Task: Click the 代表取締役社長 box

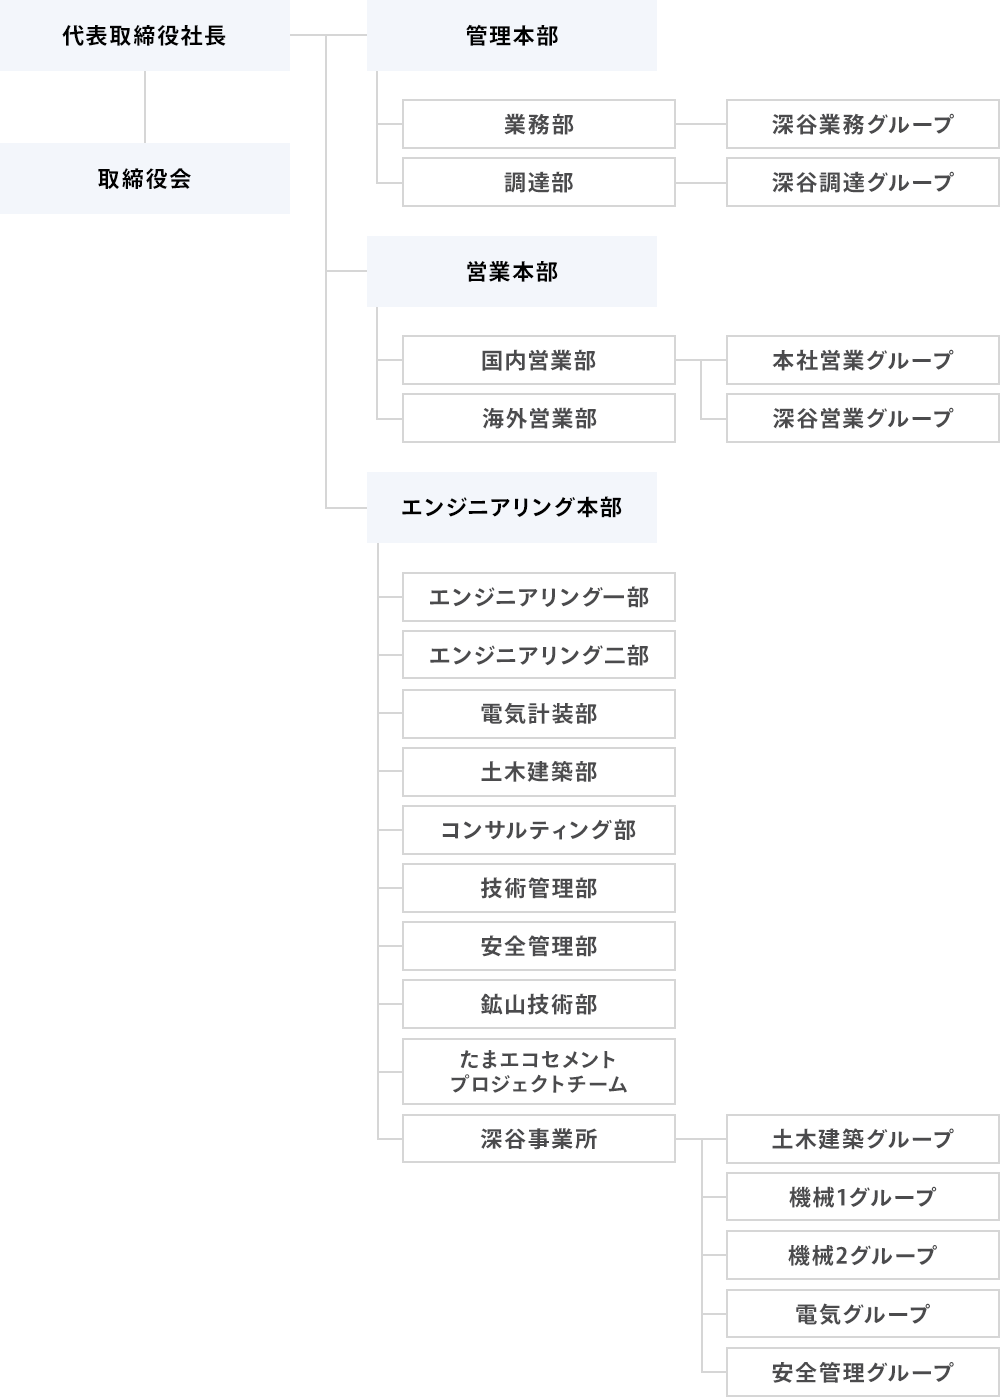Action: point(144,36)
